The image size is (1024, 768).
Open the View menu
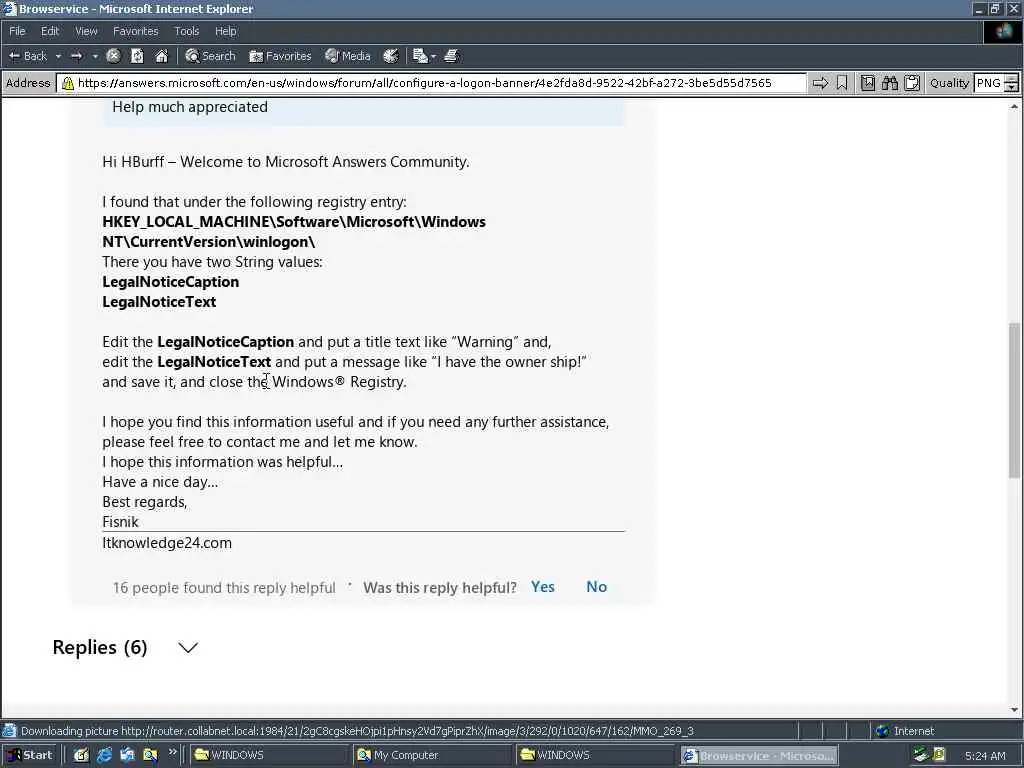pyautogui.click(x=86, y=31)
